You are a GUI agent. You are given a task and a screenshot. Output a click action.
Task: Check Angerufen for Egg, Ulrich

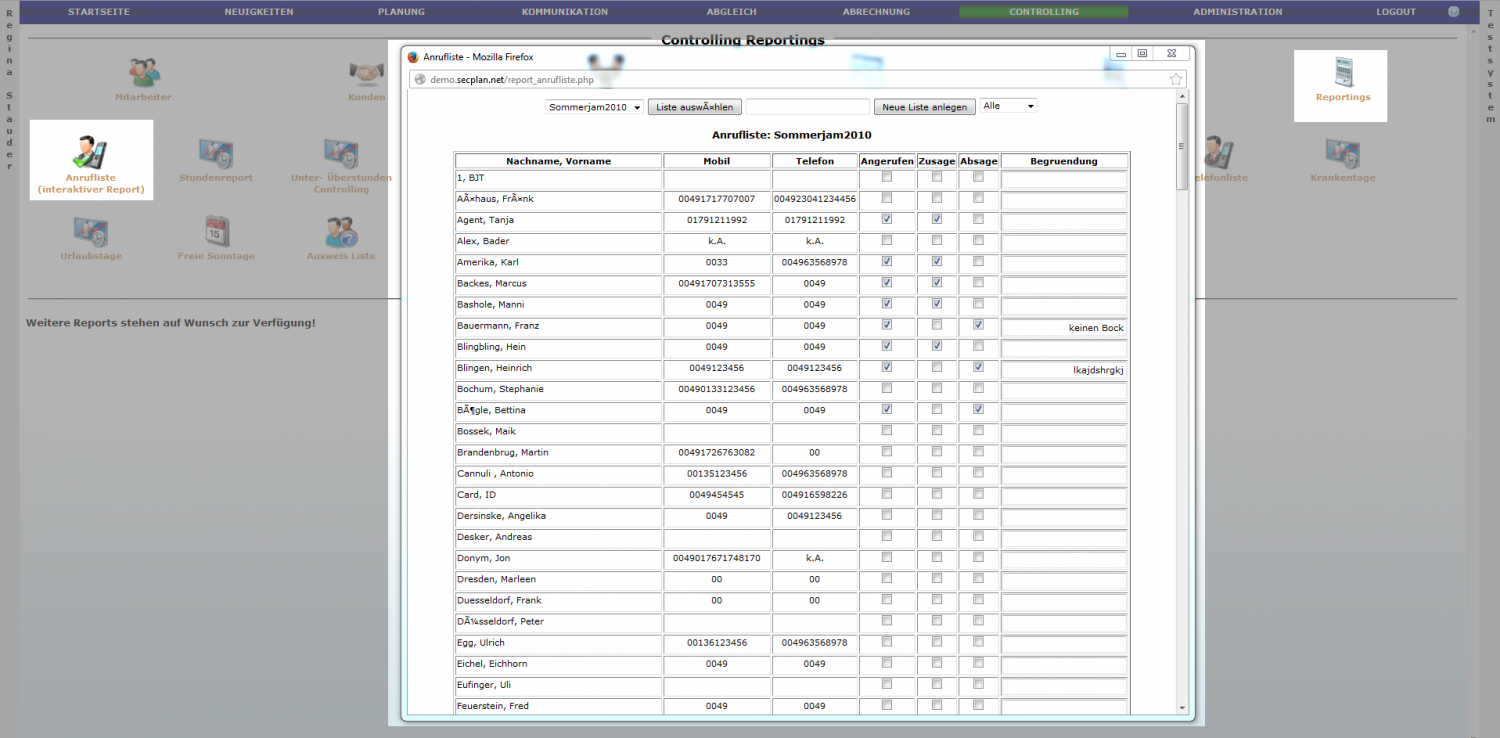[887, 642]
